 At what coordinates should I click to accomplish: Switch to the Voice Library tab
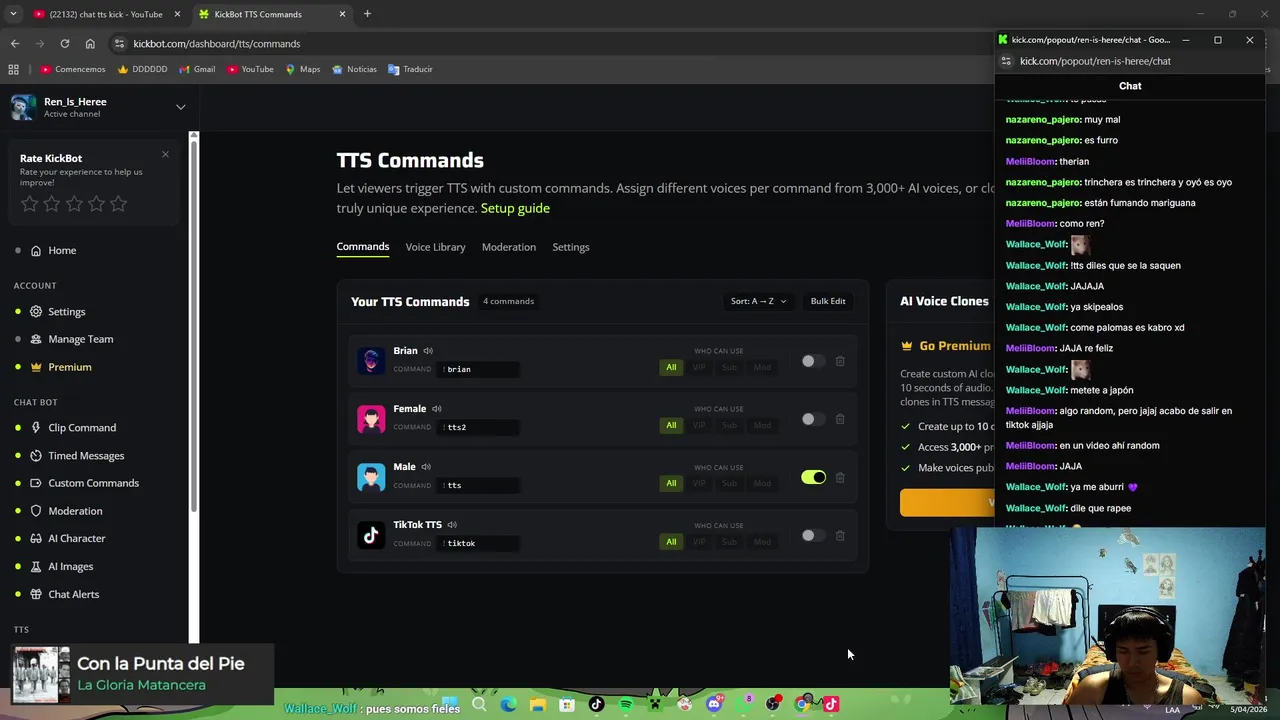(x=435, y=247)
